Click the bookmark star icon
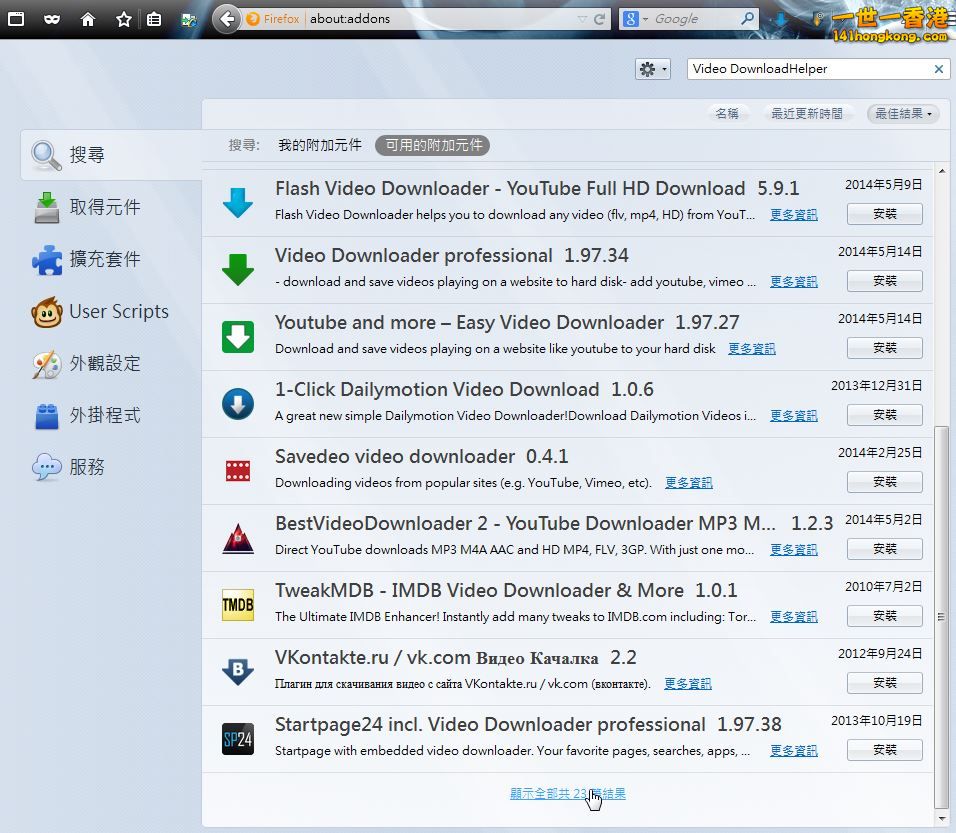Screen dimensions: 956x833 (x=124, y=19)
